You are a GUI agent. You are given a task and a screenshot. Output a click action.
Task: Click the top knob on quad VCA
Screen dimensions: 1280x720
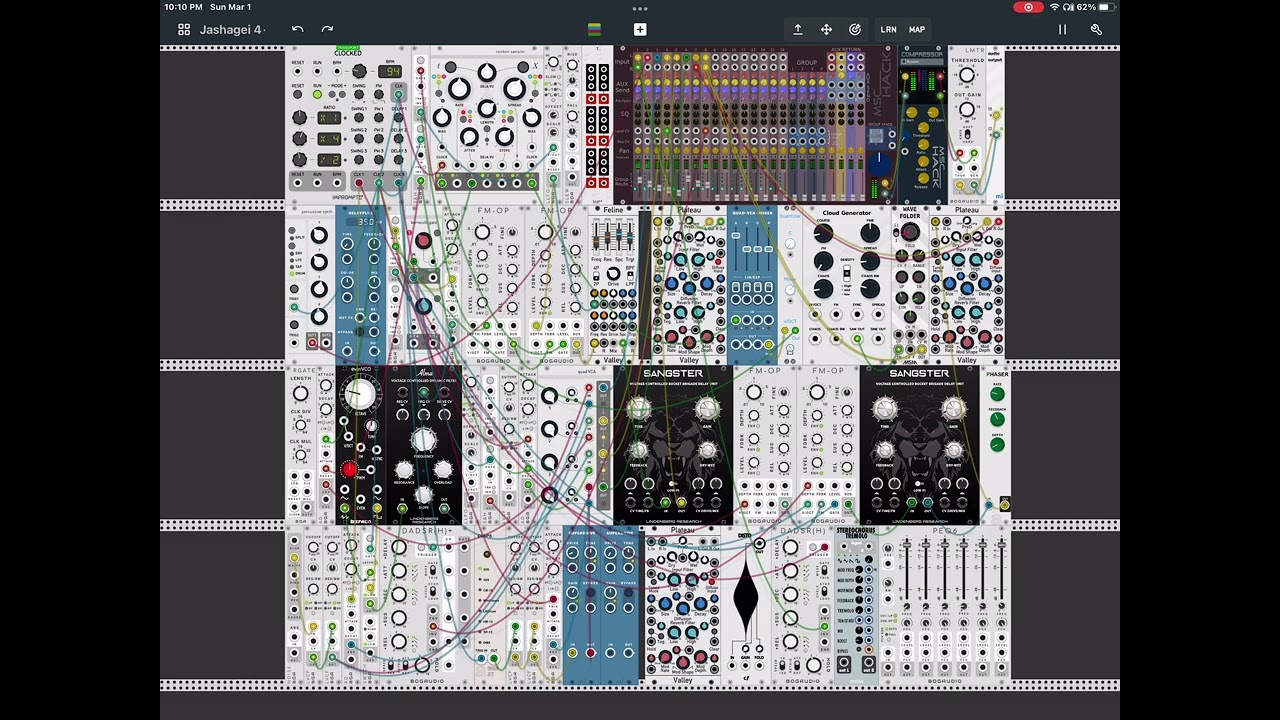click(x=549, y=397)
